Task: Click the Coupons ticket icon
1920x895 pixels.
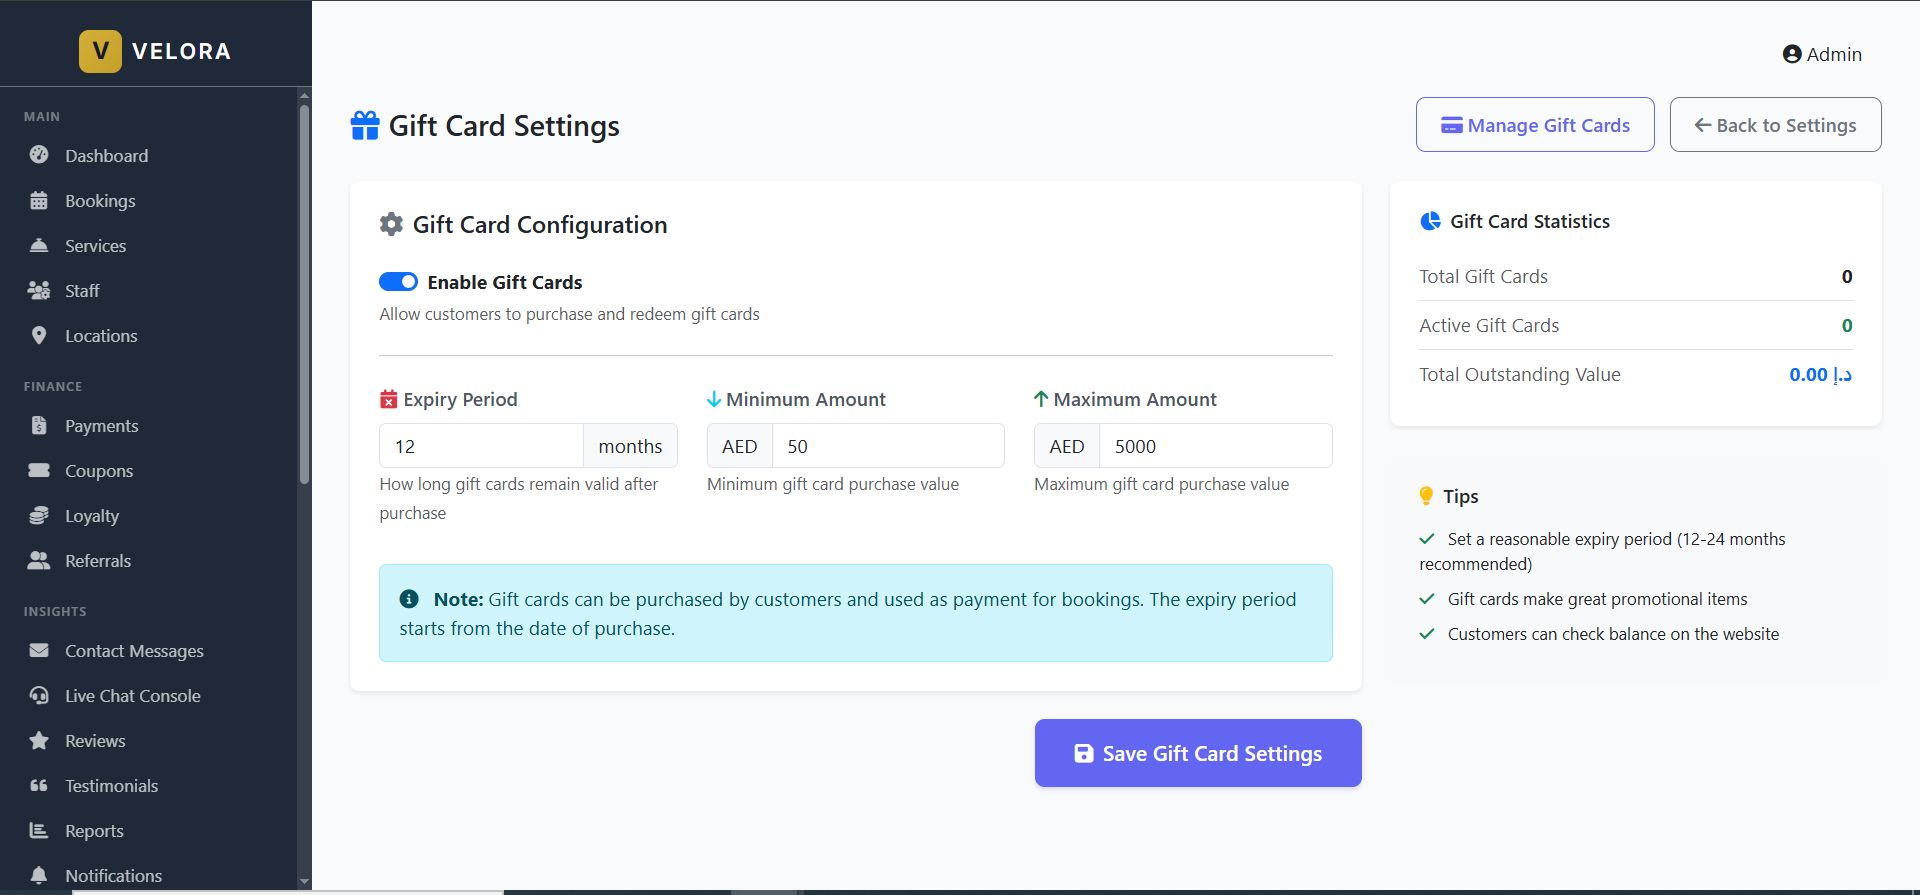Action: tap(39, 471)
